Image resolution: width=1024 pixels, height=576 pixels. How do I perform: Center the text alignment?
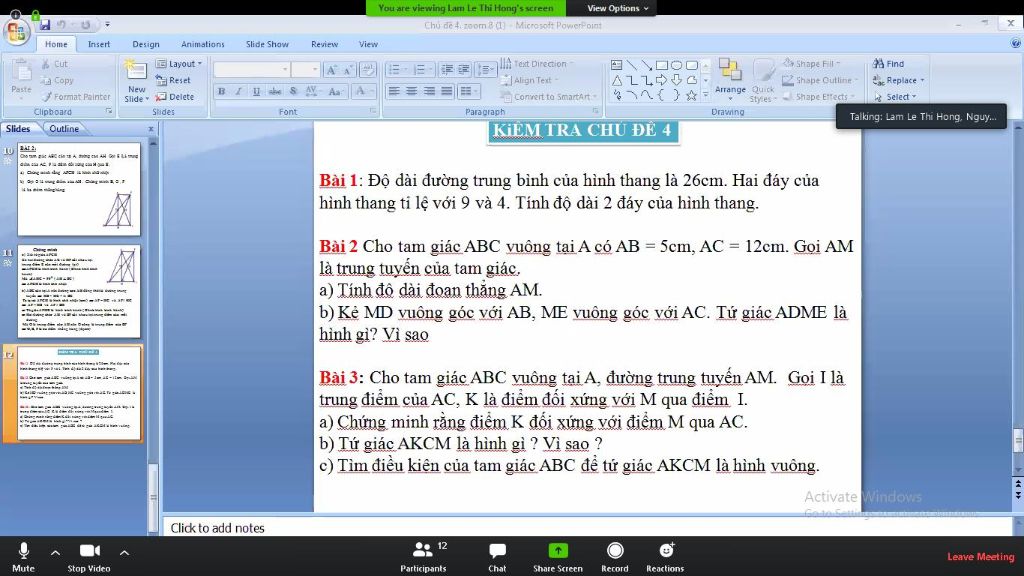(411, 91)
